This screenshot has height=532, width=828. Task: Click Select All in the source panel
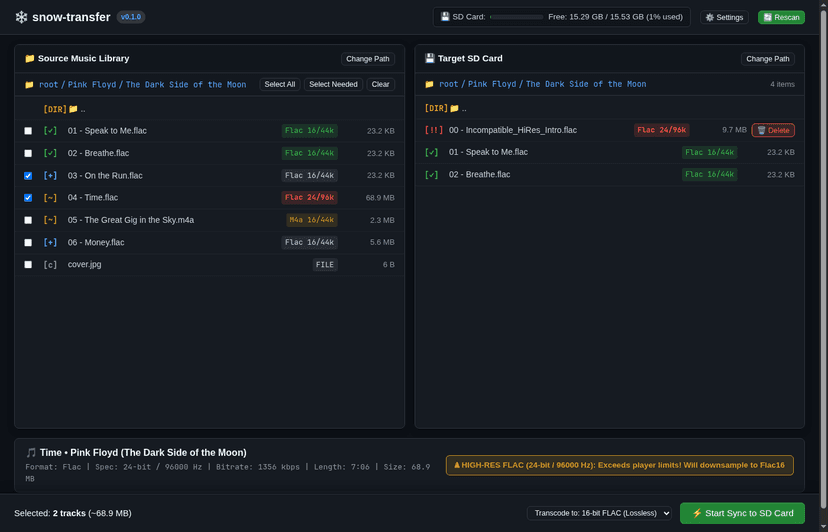pos(280,85)
